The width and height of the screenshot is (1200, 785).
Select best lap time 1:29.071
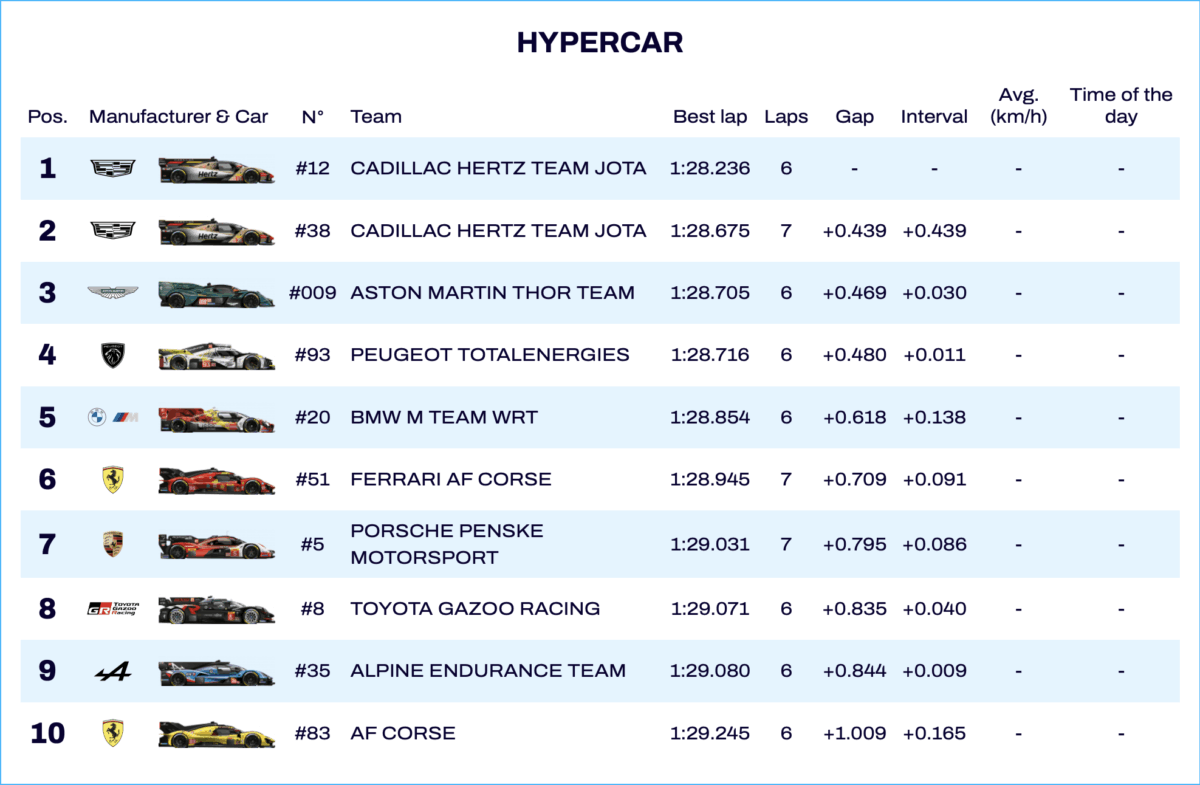[x=710, y=608]
